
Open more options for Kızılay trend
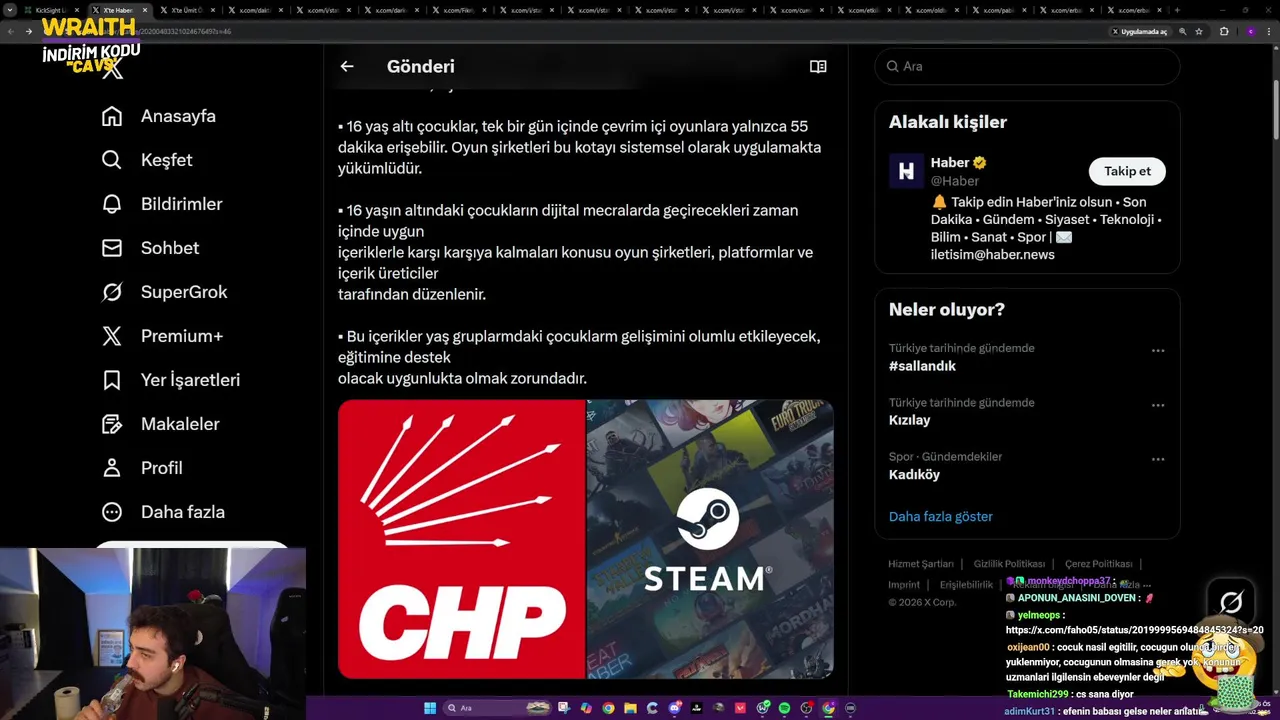tap(1158, 405)
